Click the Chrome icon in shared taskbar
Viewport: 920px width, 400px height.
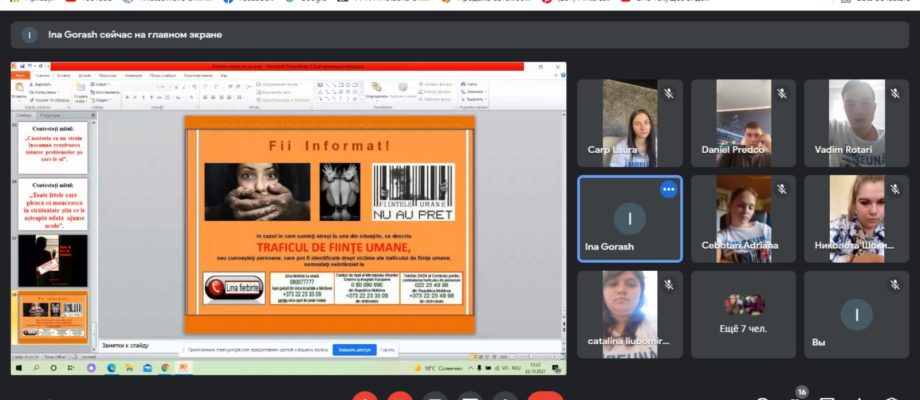pyautogui.click(x=165, y=368)
